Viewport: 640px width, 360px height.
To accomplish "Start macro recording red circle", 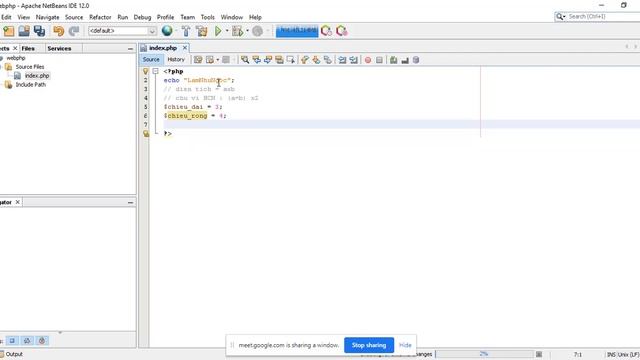I will [368, 60].
